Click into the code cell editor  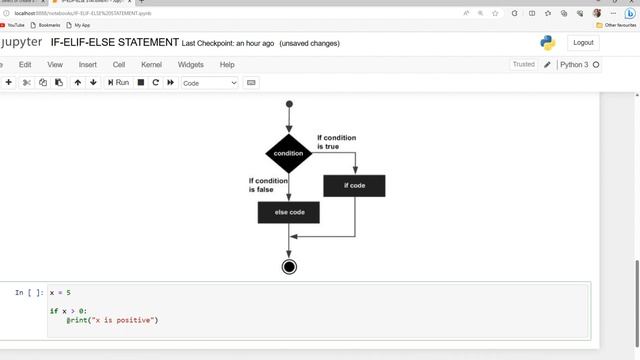(x=318, y=311)
